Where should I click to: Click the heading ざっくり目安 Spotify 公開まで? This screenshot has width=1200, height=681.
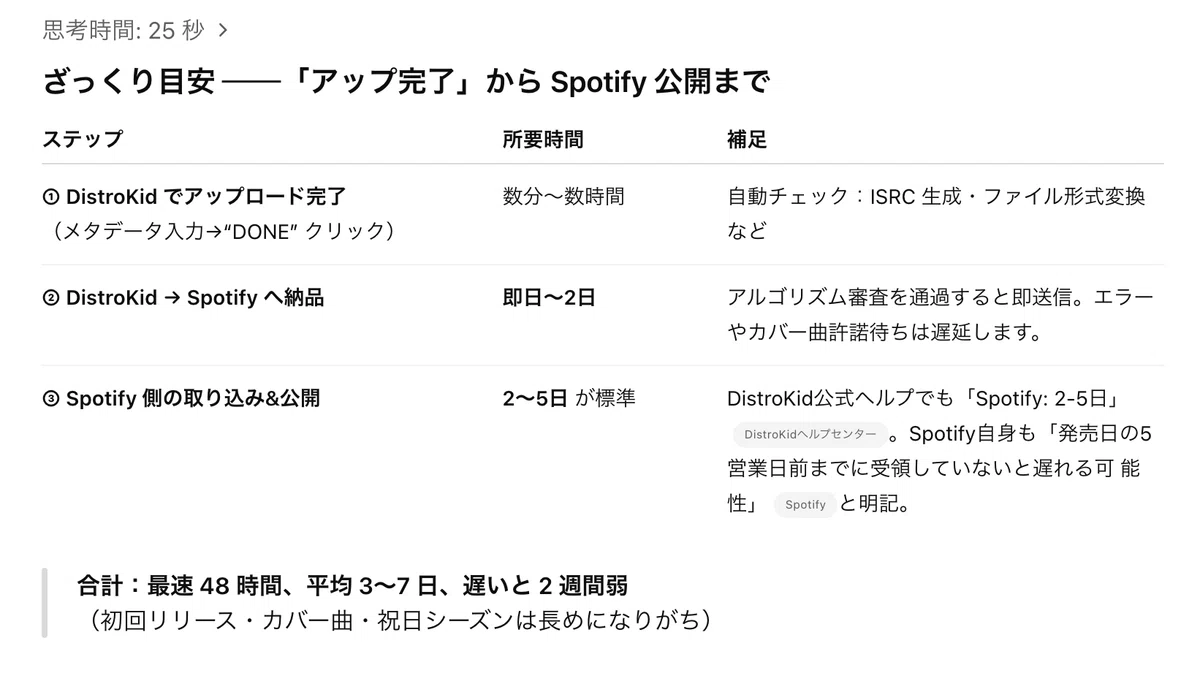click(405, 82)
